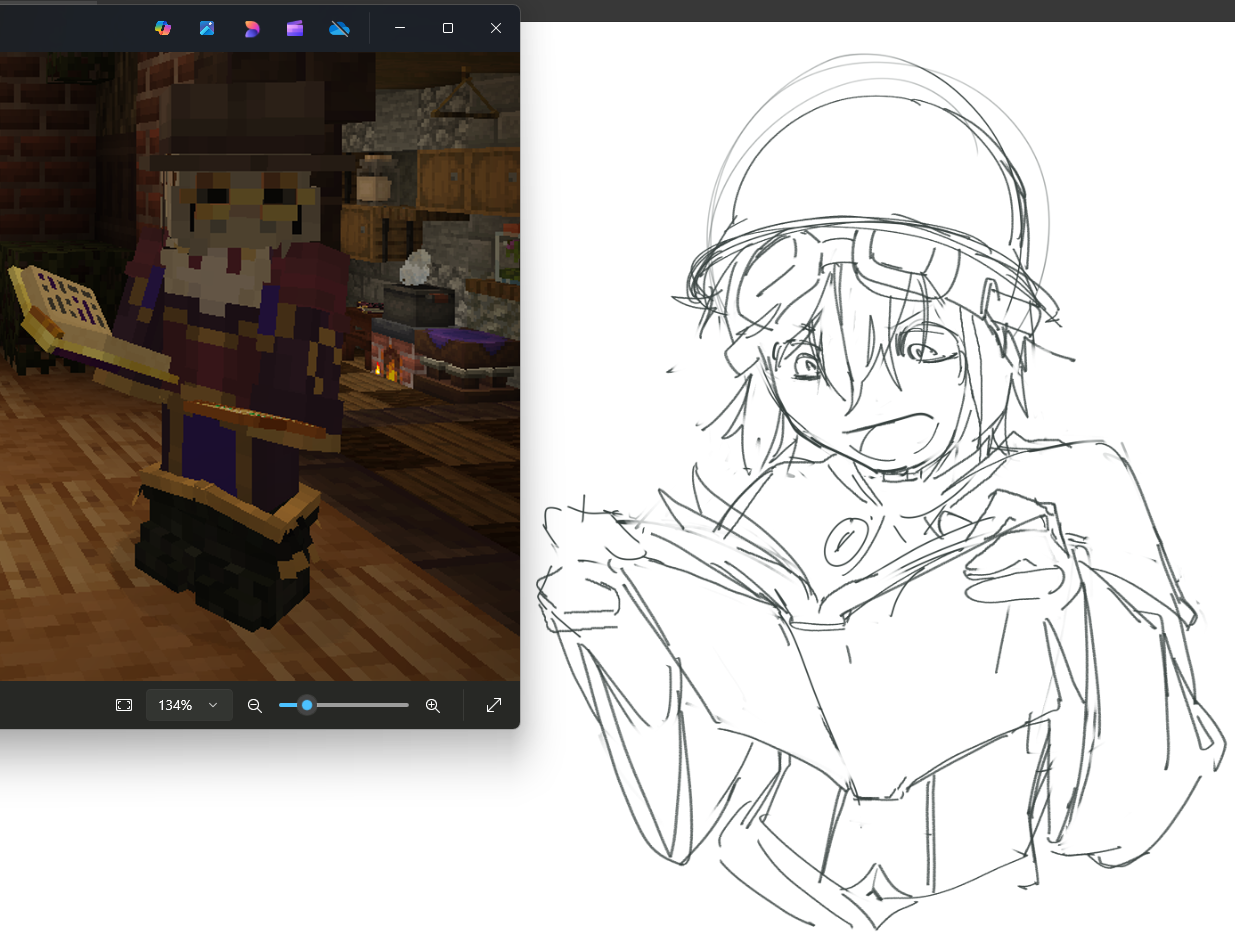Minimize the Photos window
The height and width of the screenshot is (941, 1235).
point(400,28)
